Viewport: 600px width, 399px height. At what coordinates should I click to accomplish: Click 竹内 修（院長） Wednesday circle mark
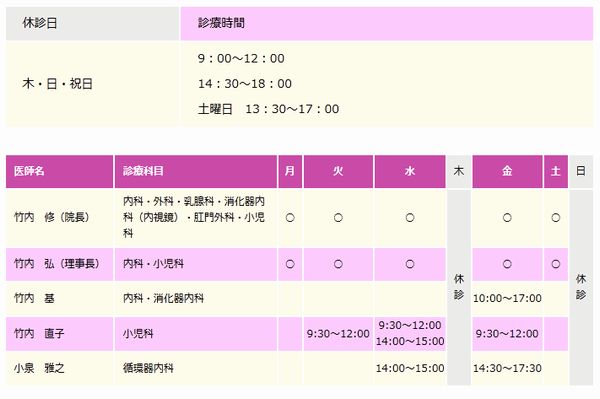[x=410, y=218]
